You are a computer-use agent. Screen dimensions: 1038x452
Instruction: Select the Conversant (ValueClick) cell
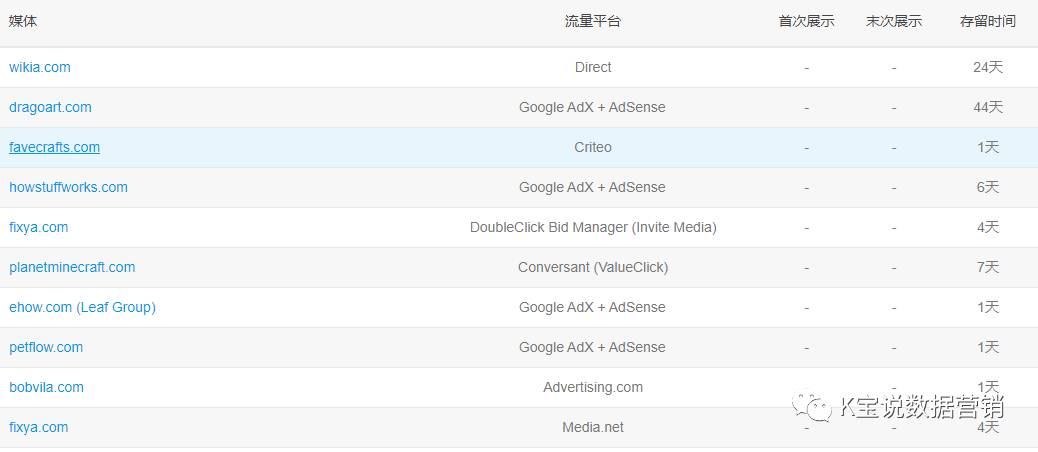click(593, 267)
